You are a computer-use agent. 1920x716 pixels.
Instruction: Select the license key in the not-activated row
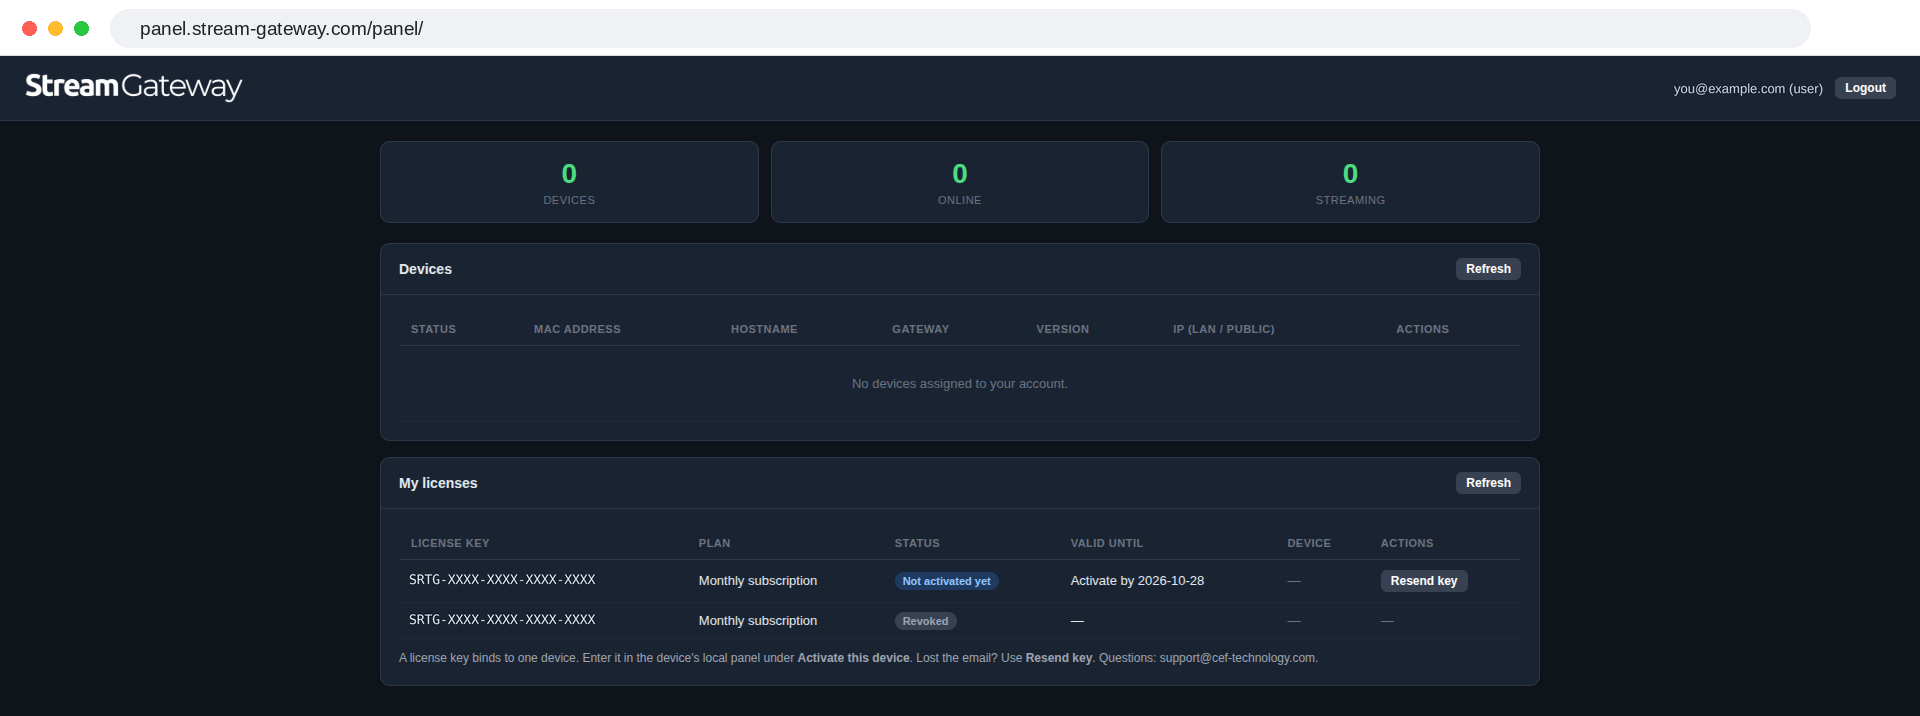tap(502, 580)
